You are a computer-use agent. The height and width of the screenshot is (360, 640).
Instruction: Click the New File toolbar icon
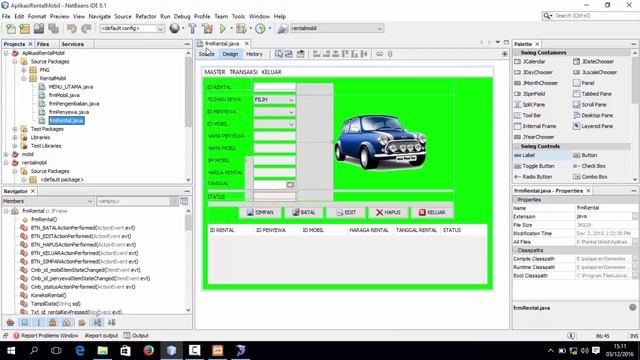[x=11, y=29]
